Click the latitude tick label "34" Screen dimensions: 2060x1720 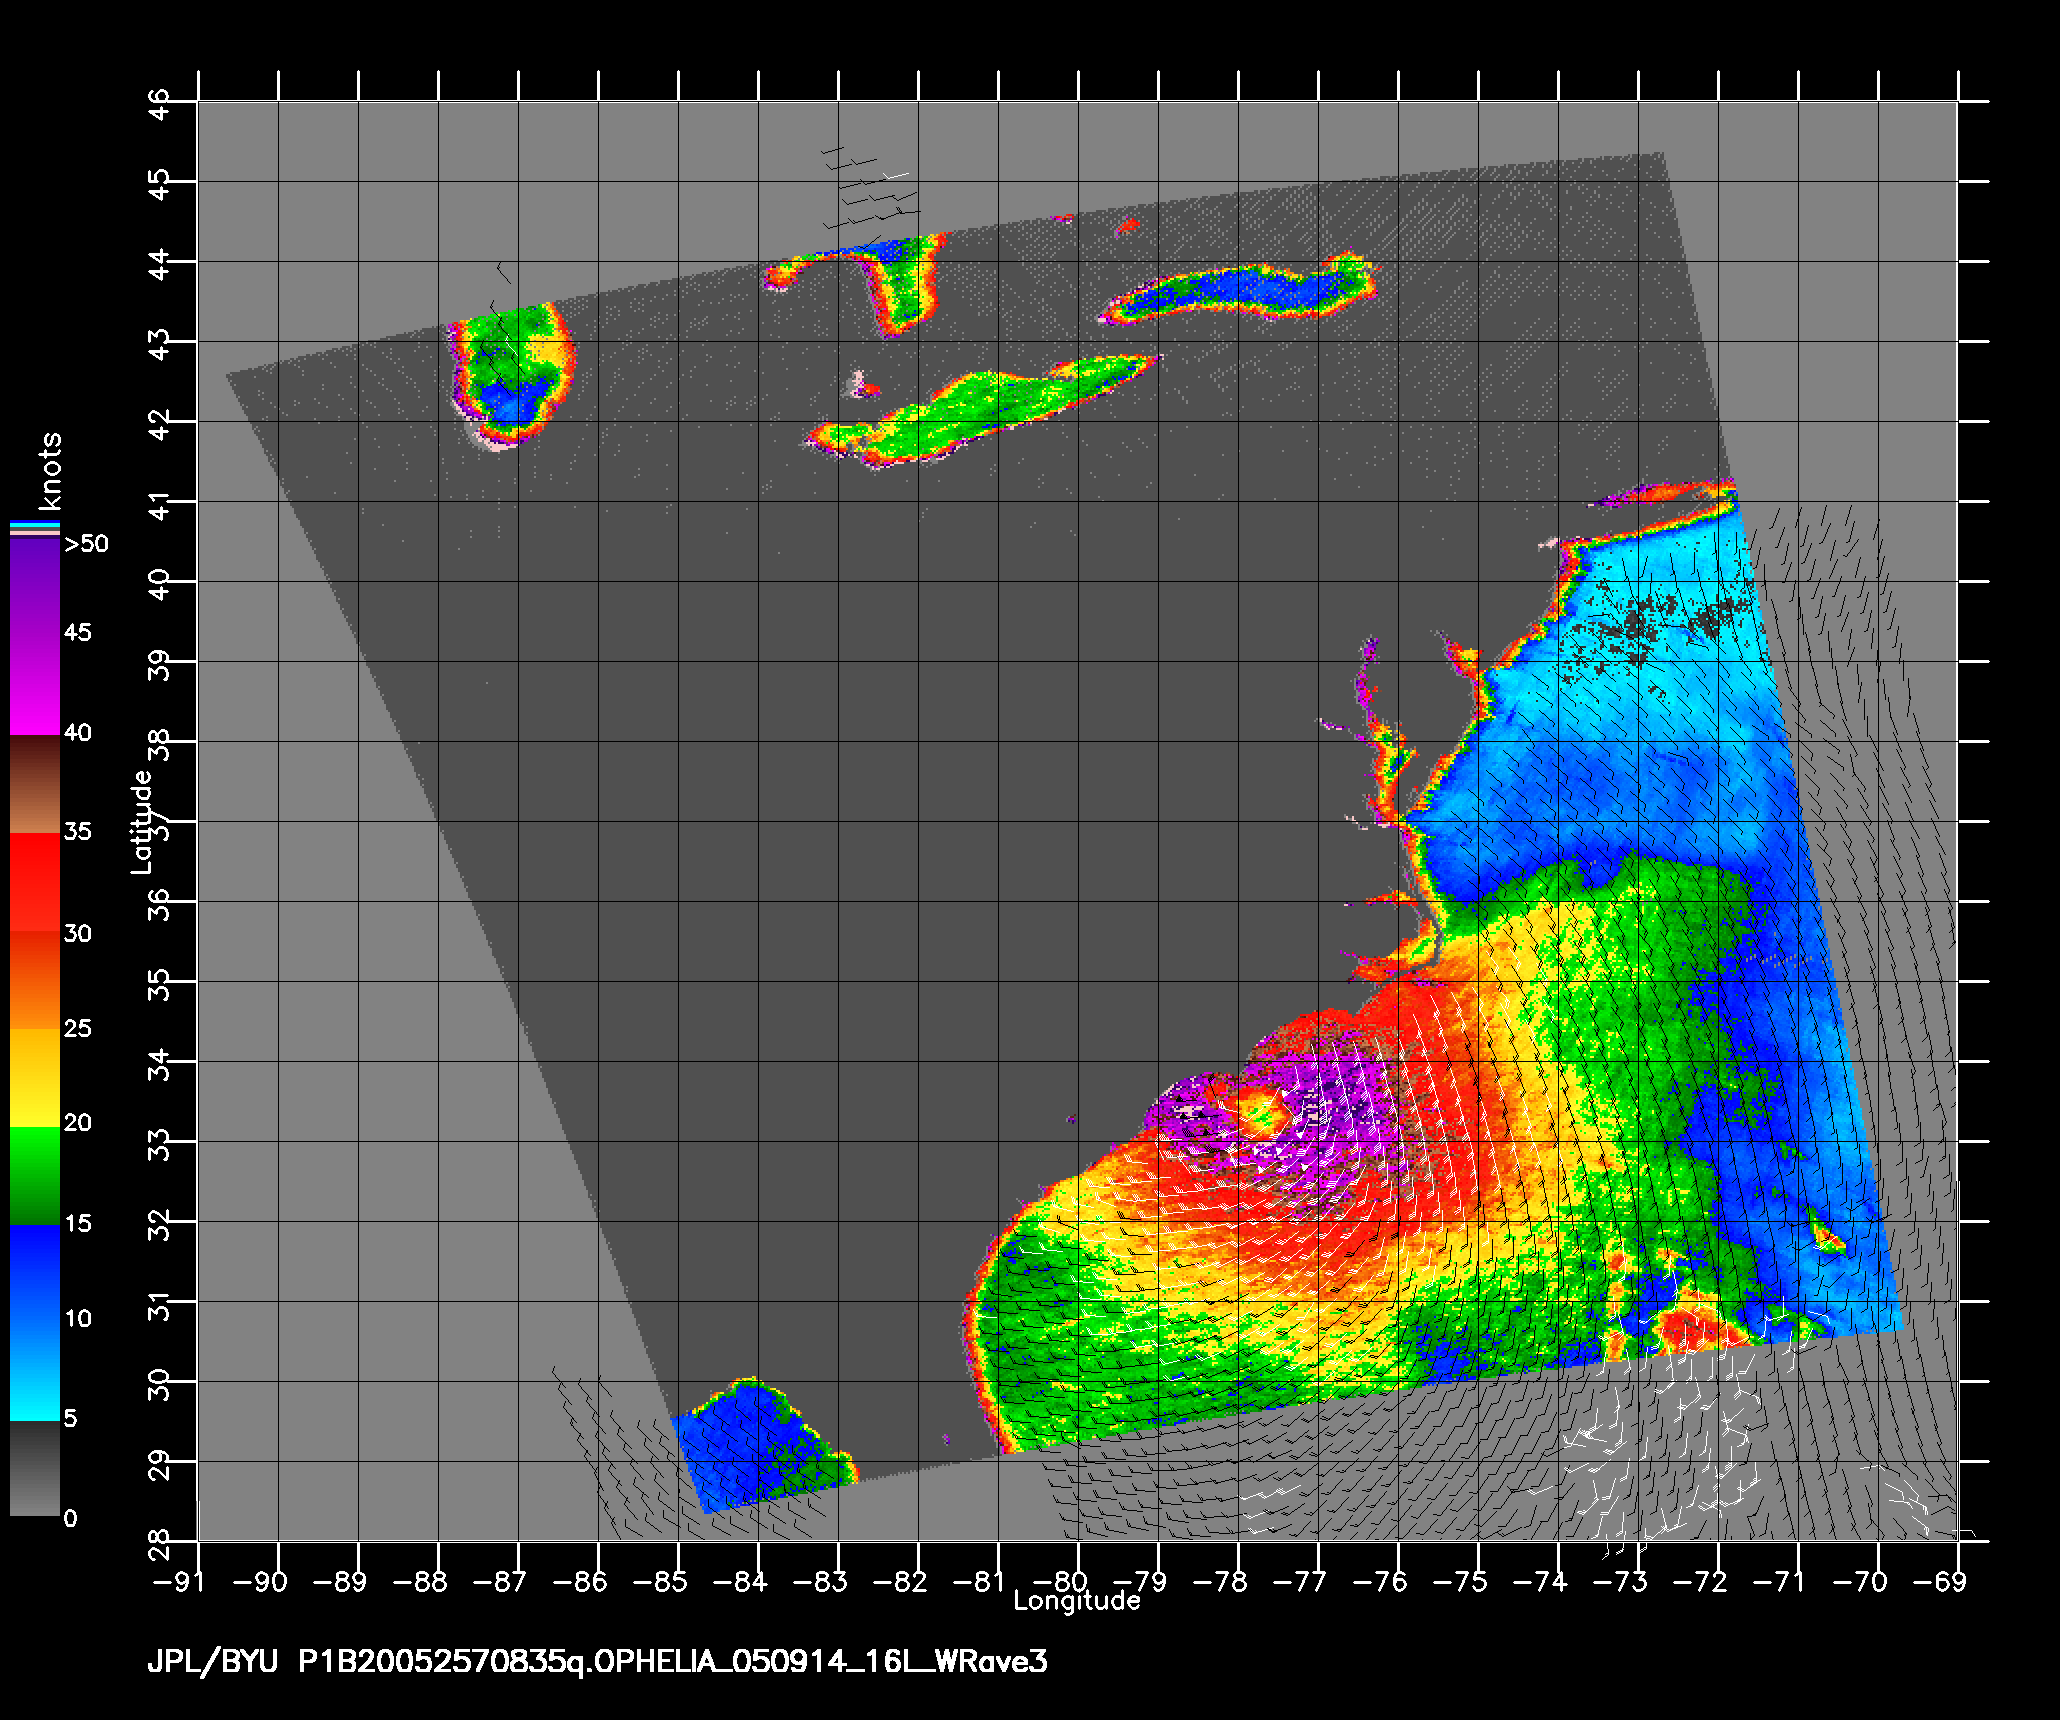pyautogui.click(x=159, y=1062)
